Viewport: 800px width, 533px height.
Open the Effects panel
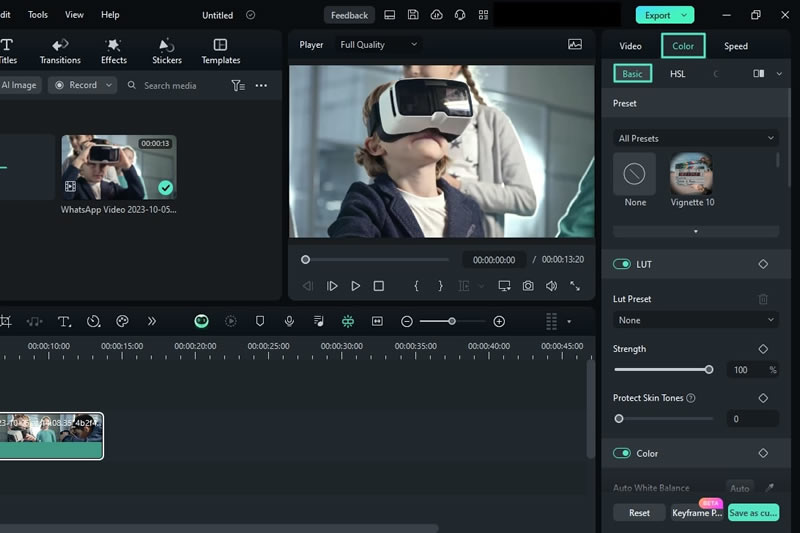click(113, 52)
